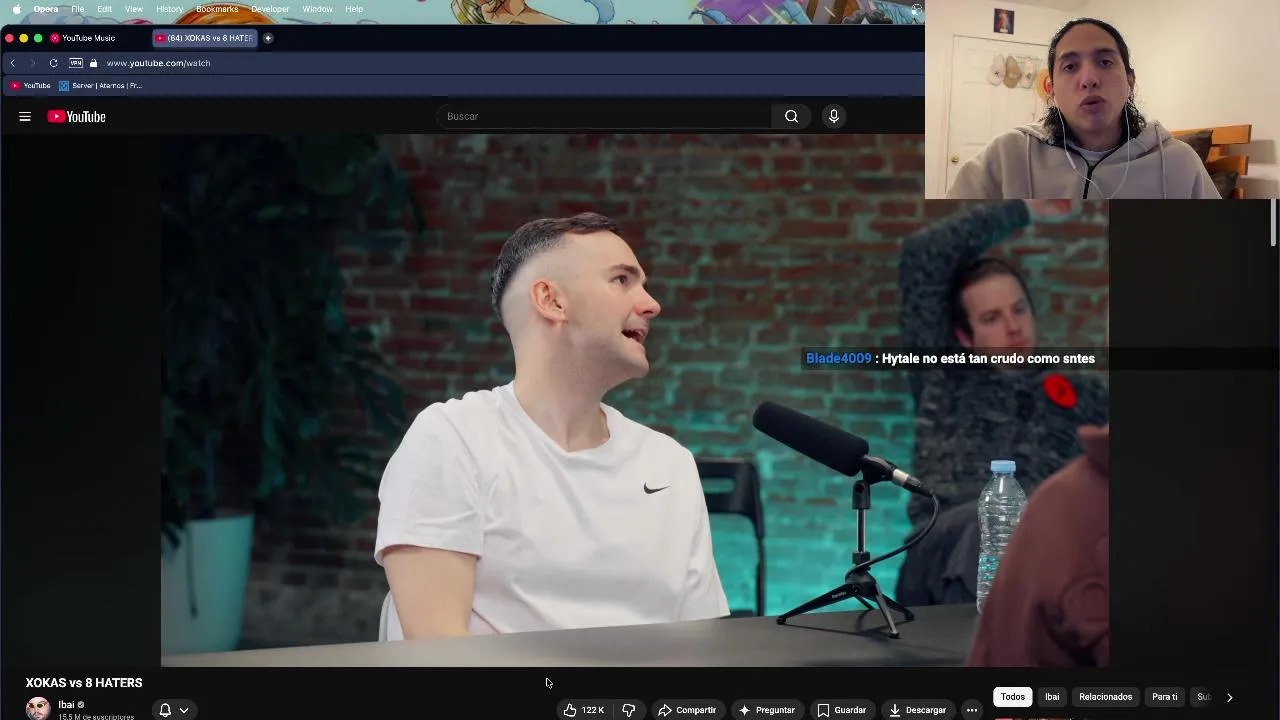This screenshot has height=720, width=1280.
Task: Go to YouTube home via logo
Action: click(x=76, y=117)
